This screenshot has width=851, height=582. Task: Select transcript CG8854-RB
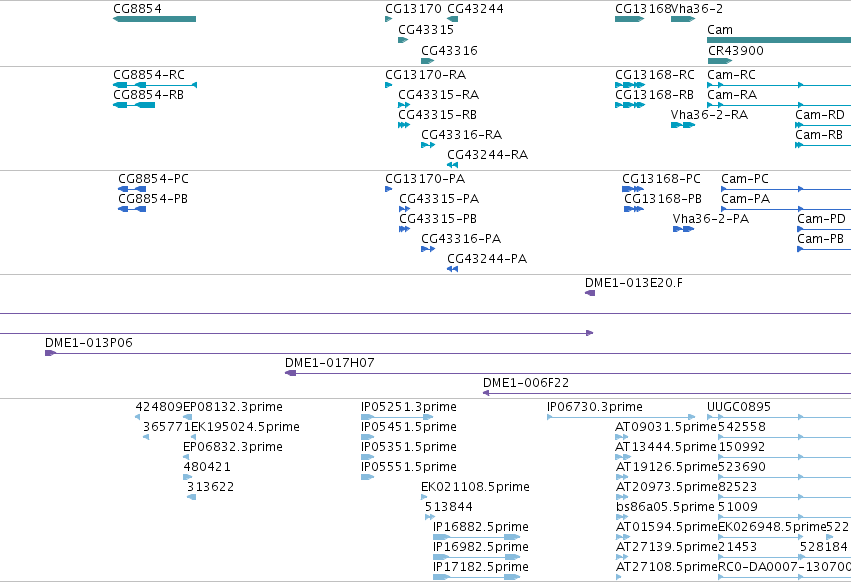point(148,94)
